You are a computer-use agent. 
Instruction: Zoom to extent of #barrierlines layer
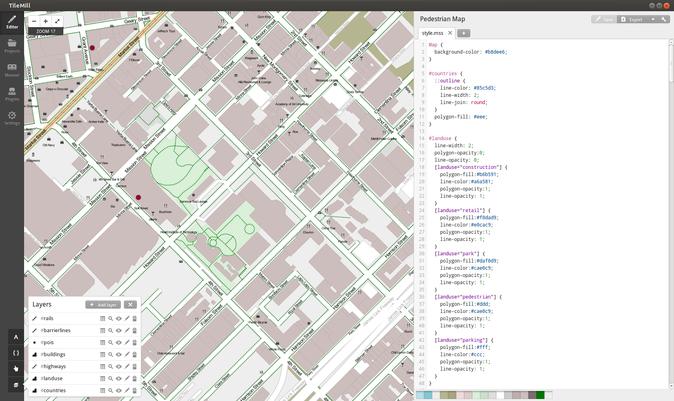coord(110,331)
